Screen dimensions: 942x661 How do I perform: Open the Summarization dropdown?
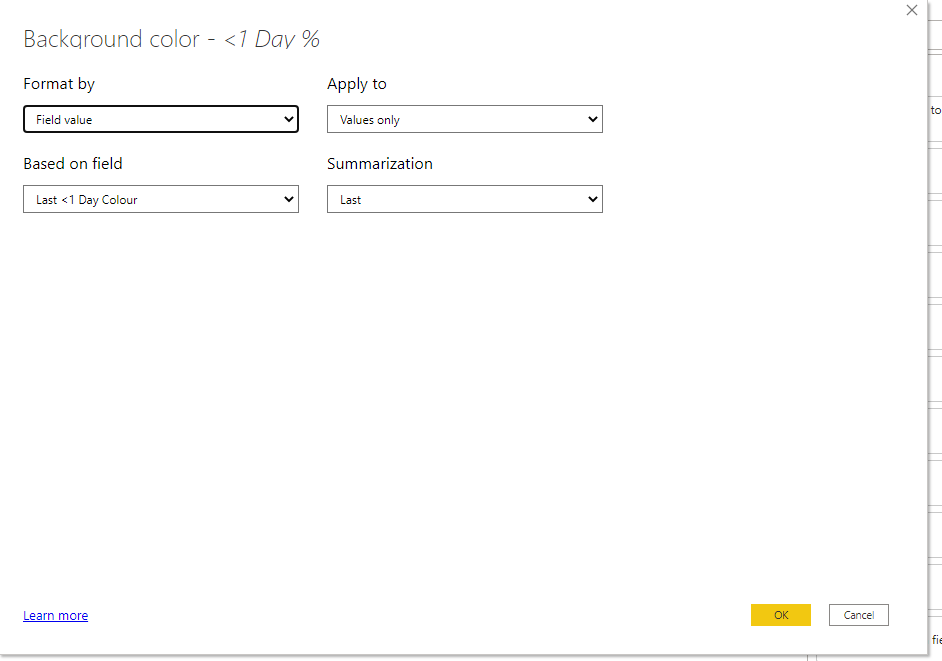click(x=464, y=199)
